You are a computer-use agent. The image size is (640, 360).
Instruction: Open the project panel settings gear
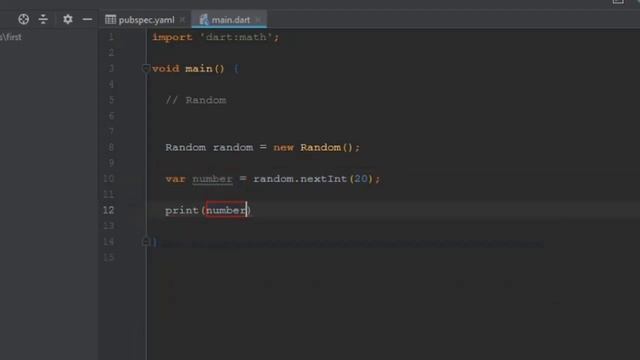point(68,19)
